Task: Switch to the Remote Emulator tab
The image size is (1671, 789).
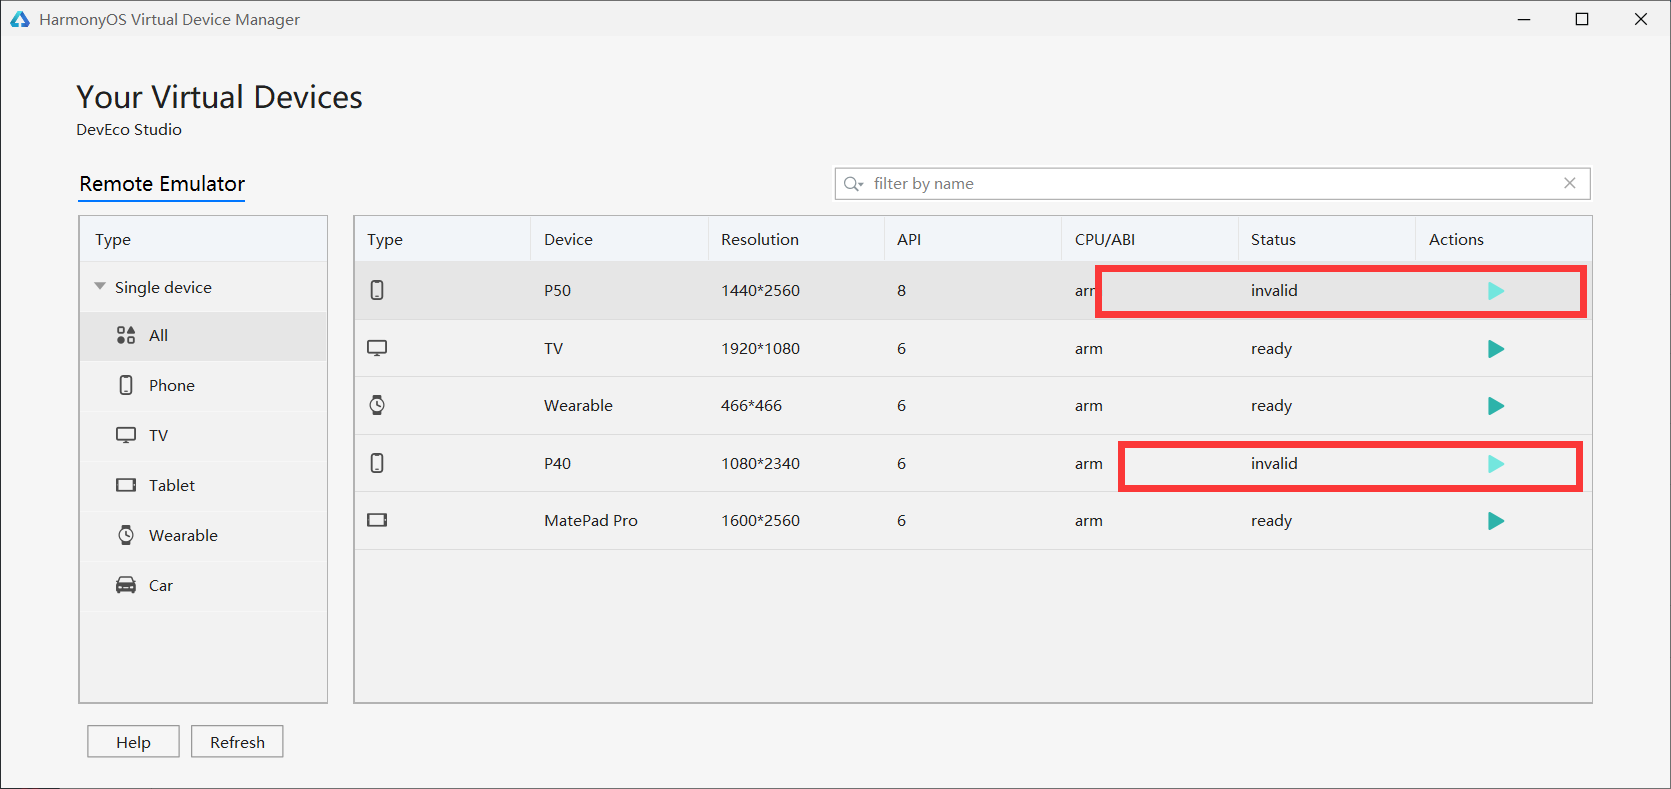Action: [x=162, y=184]
